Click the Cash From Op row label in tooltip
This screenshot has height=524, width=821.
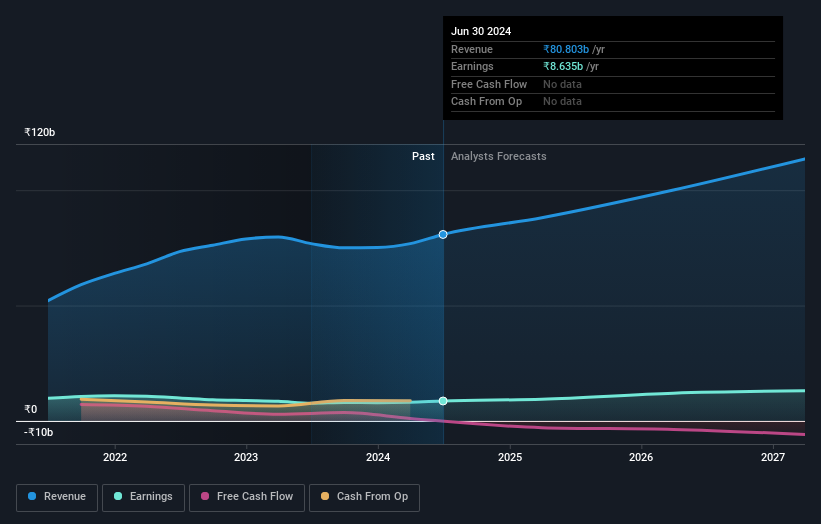tap(486, 102)
